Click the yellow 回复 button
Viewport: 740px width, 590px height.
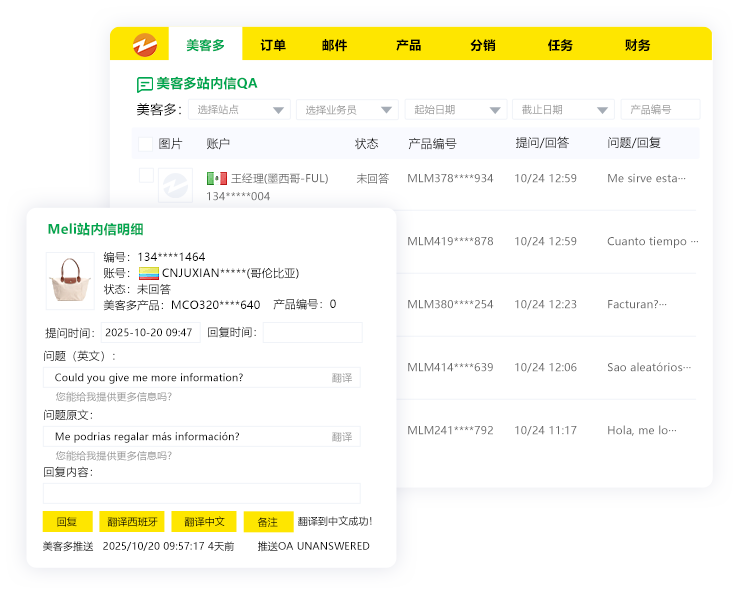(67, 521)
